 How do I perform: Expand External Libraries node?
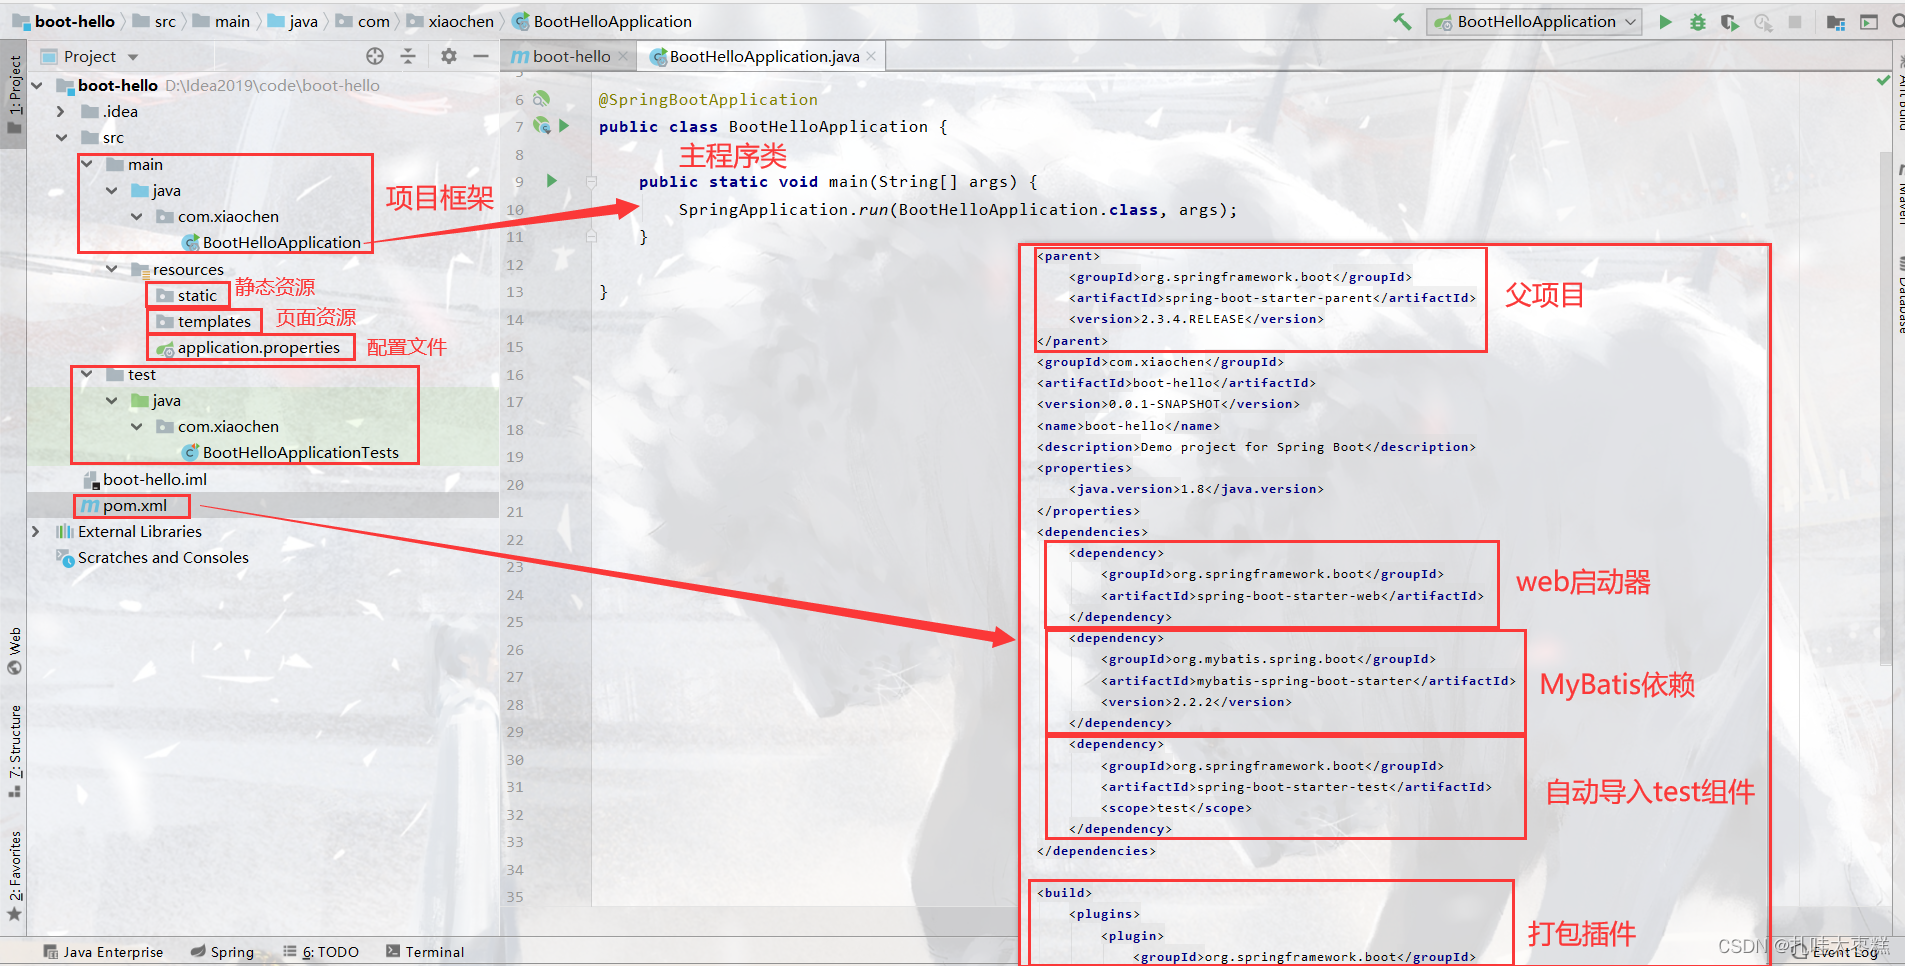(x=36, y=532)
